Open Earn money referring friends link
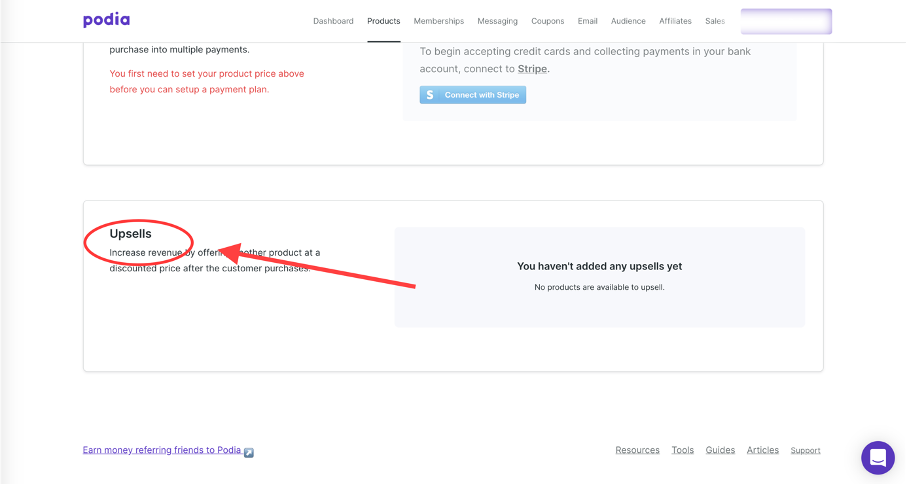The height and width of the screenshot is (484, 906). (162, 450)
